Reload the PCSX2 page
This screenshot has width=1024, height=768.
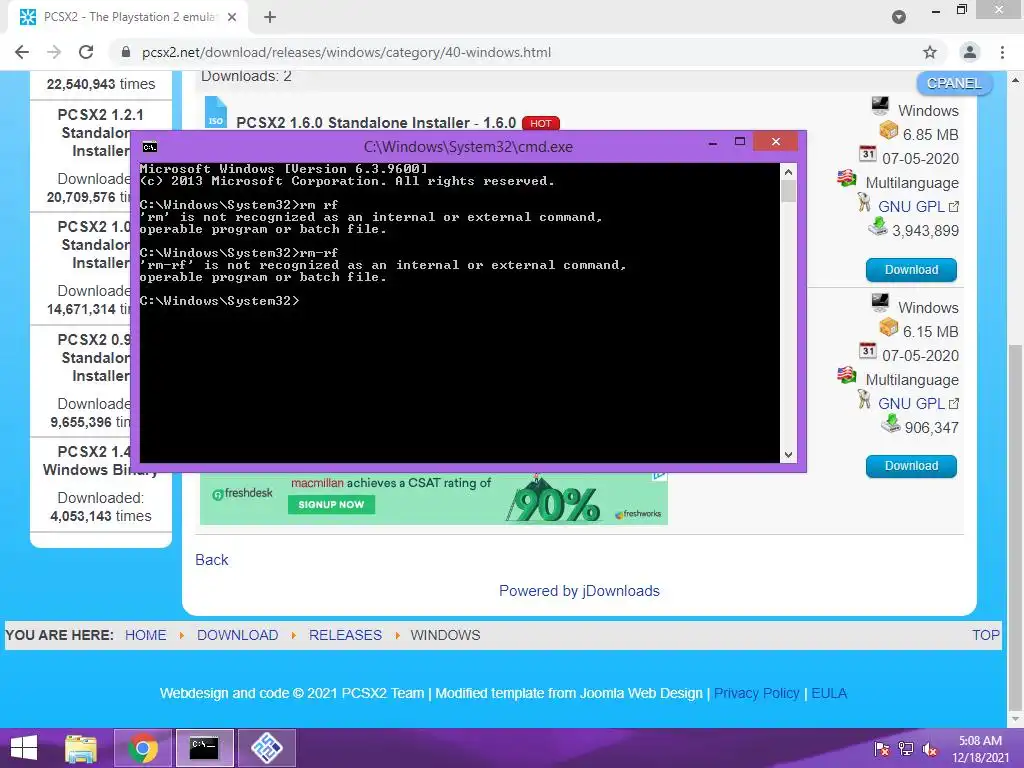click(x=86, y=52)
